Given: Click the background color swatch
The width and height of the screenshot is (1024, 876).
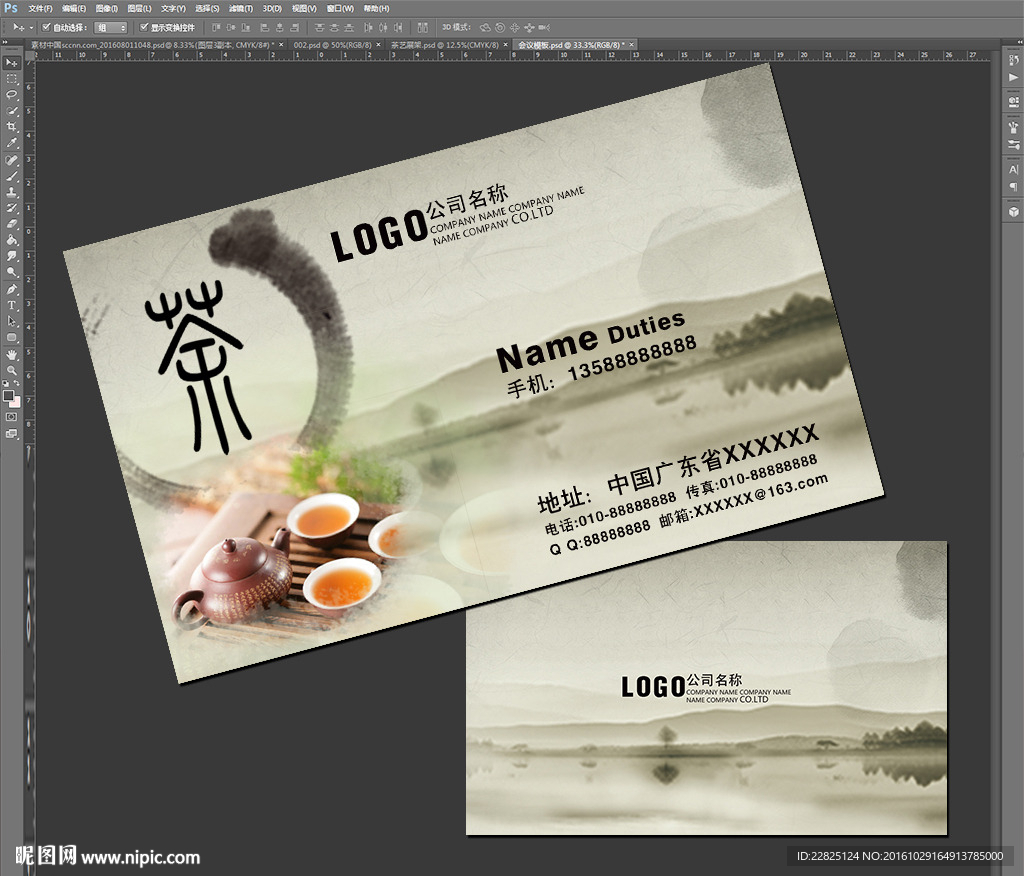Looking at the screenshot, I should pyautogui.click(x=16, y=402).
